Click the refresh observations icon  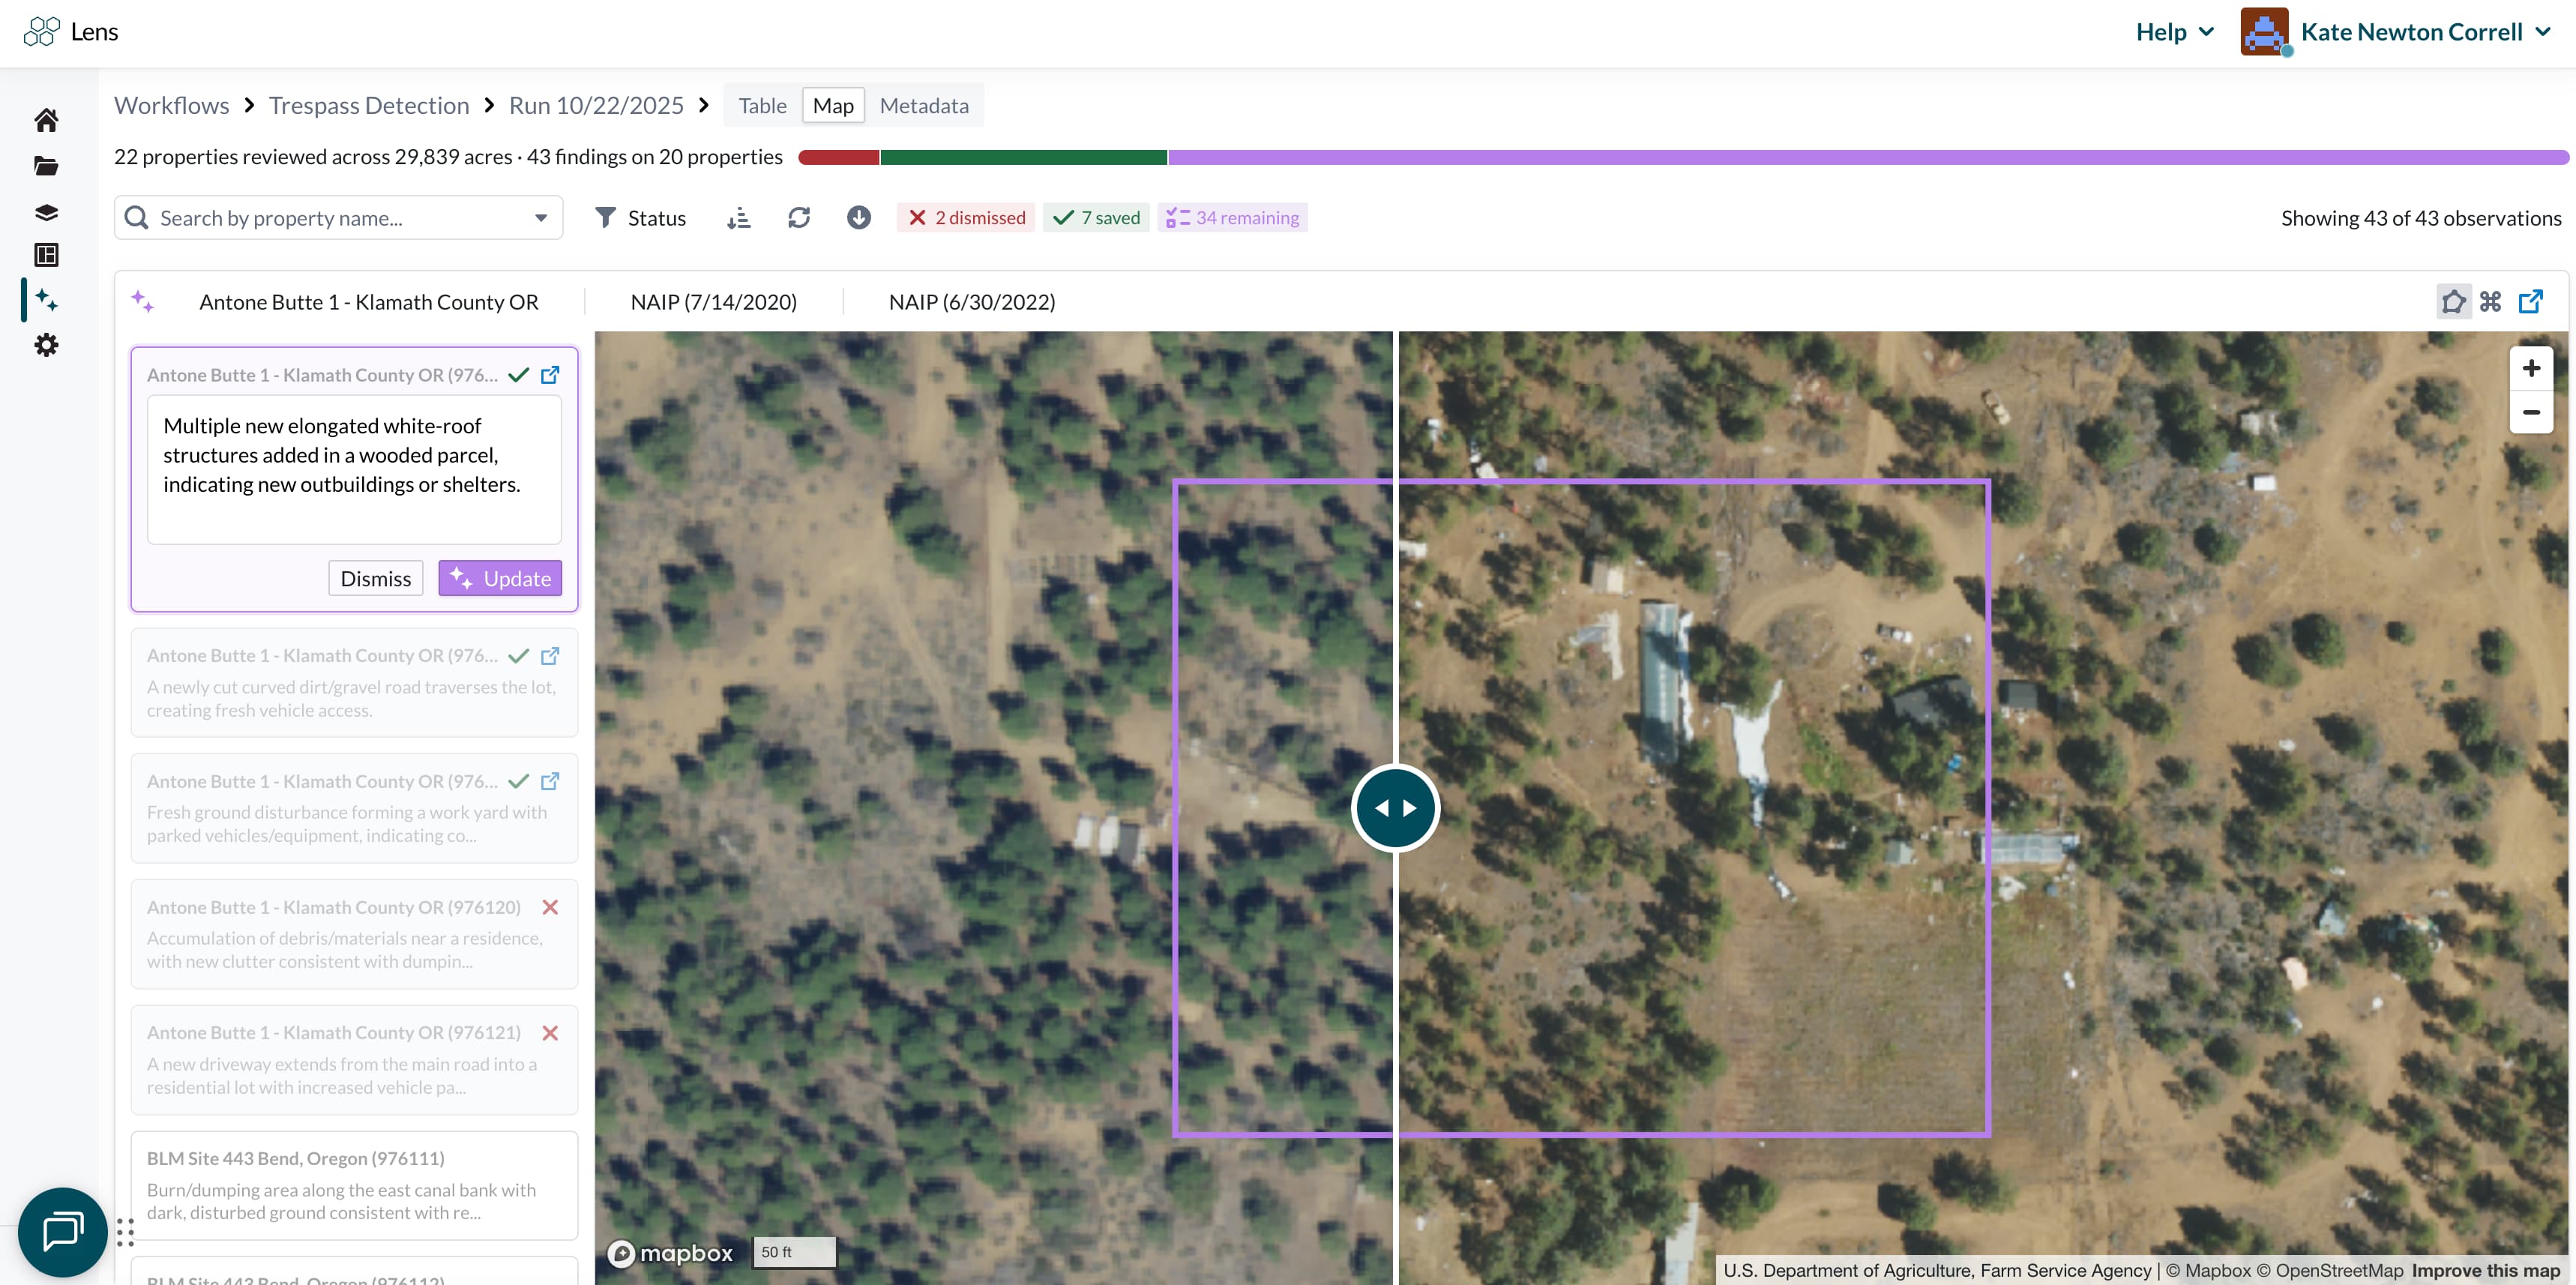click(x=798, y=217)
